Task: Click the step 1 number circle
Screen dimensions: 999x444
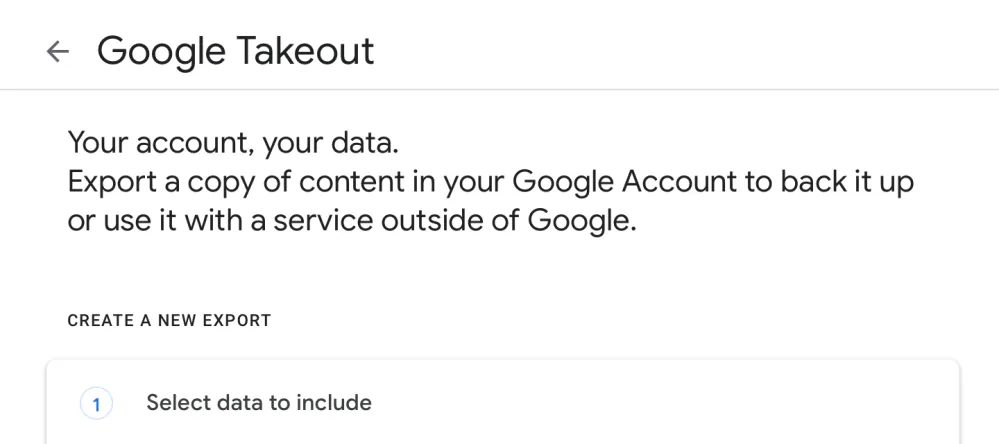Action: 96,404
